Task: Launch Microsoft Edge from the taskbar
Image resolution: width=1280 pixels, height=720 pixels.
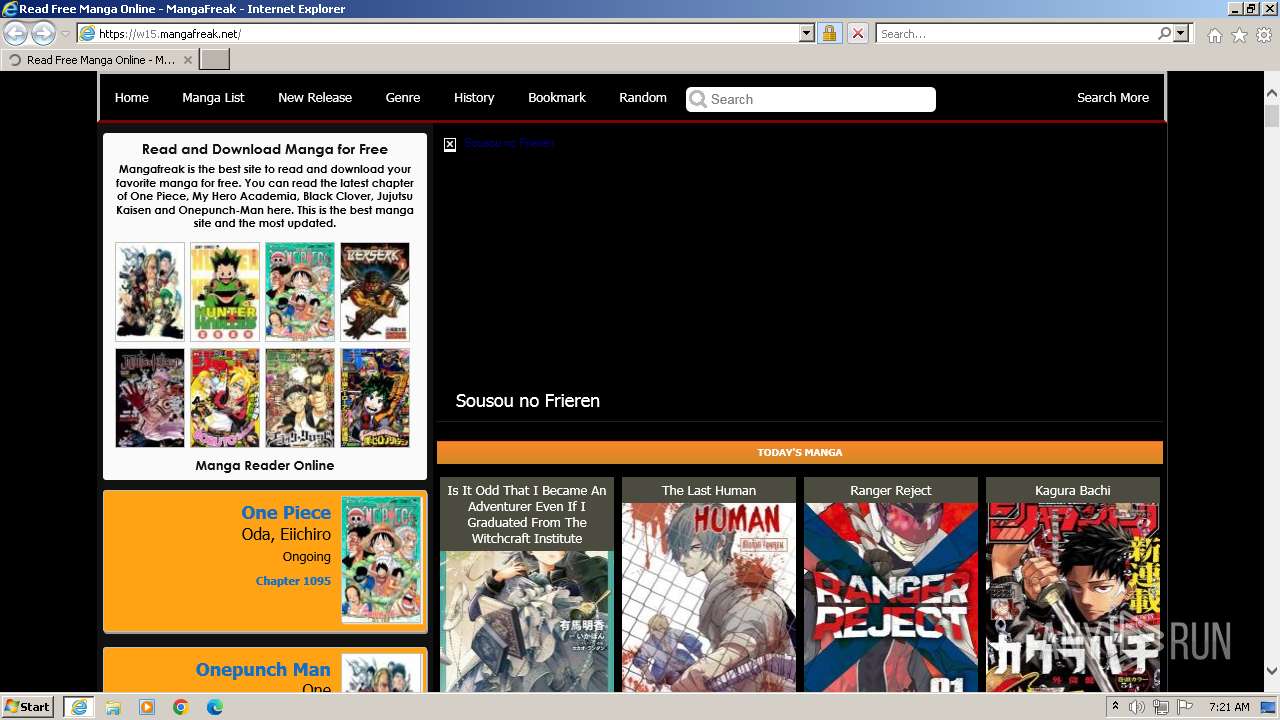Action: (215, 707)
